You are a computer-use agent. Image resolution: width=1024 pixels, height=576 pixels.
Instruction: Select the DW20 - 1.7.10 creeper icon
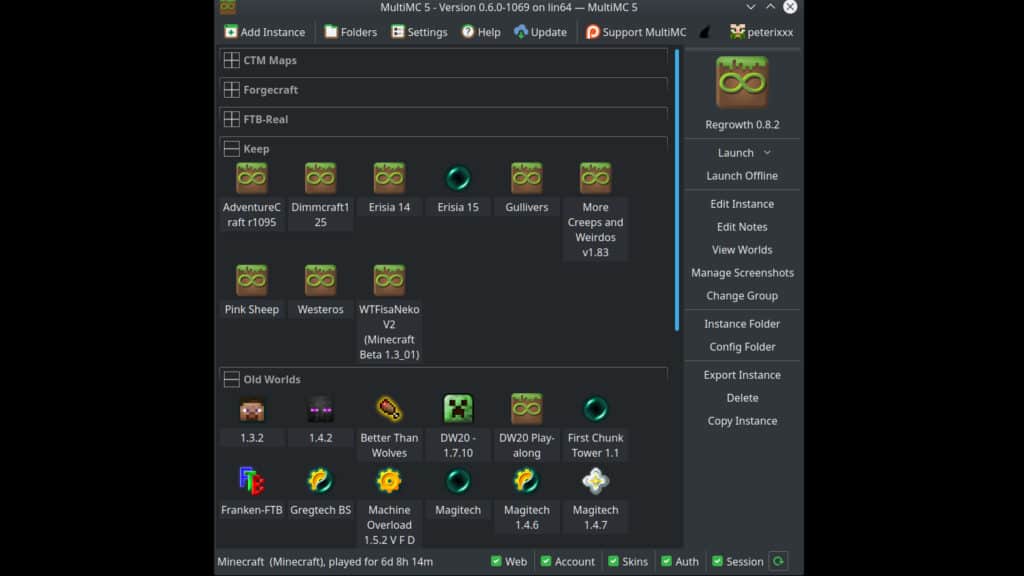tap(458, 409)
